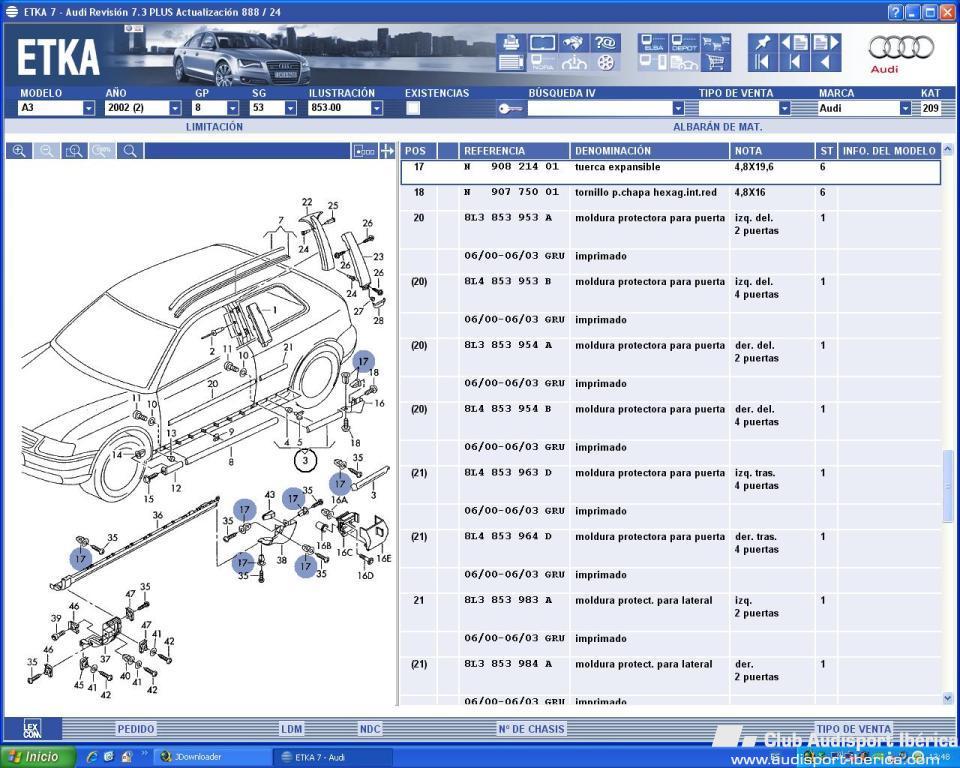Click the TIPO DE VENTA bottom button
The width and height of the screenshot is (960, 768).
(853, 729)
